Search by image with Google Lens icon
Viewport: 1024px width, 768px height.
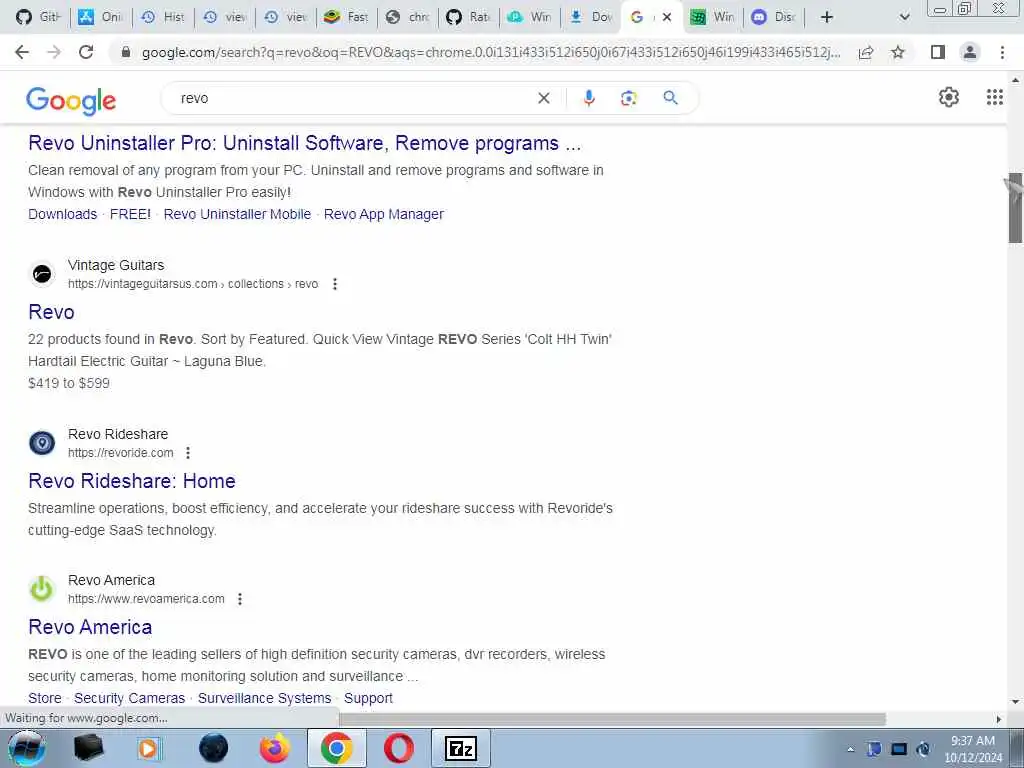click(x=628, y=98)
